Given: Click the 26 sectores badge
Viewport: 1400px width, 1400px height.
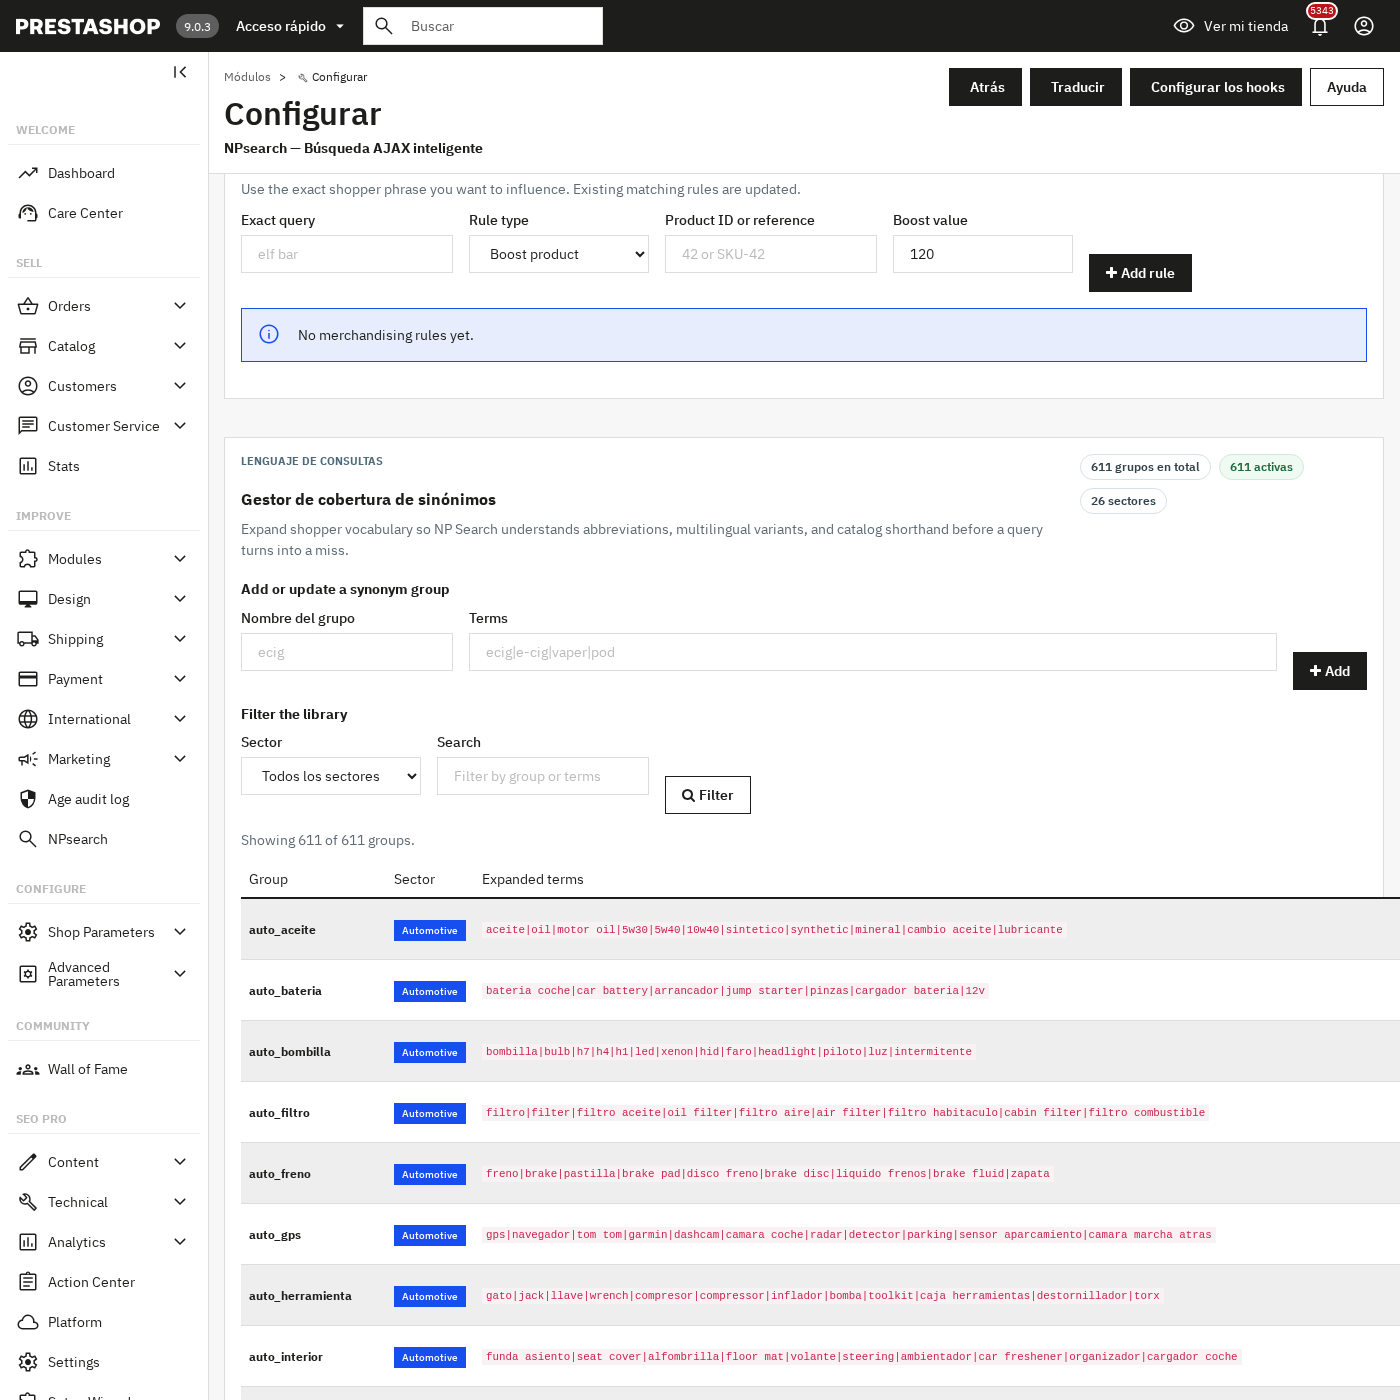Looking at the screenshot, I should pyautogui.click(x=1123, y=501).
